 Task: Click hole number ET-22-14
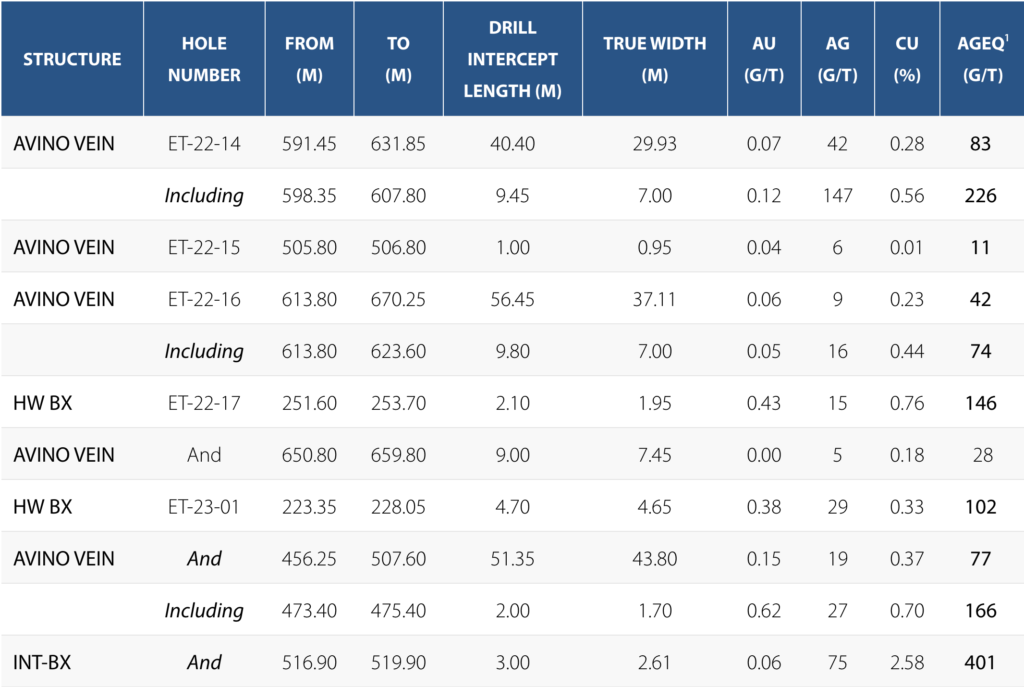point(204,144)
